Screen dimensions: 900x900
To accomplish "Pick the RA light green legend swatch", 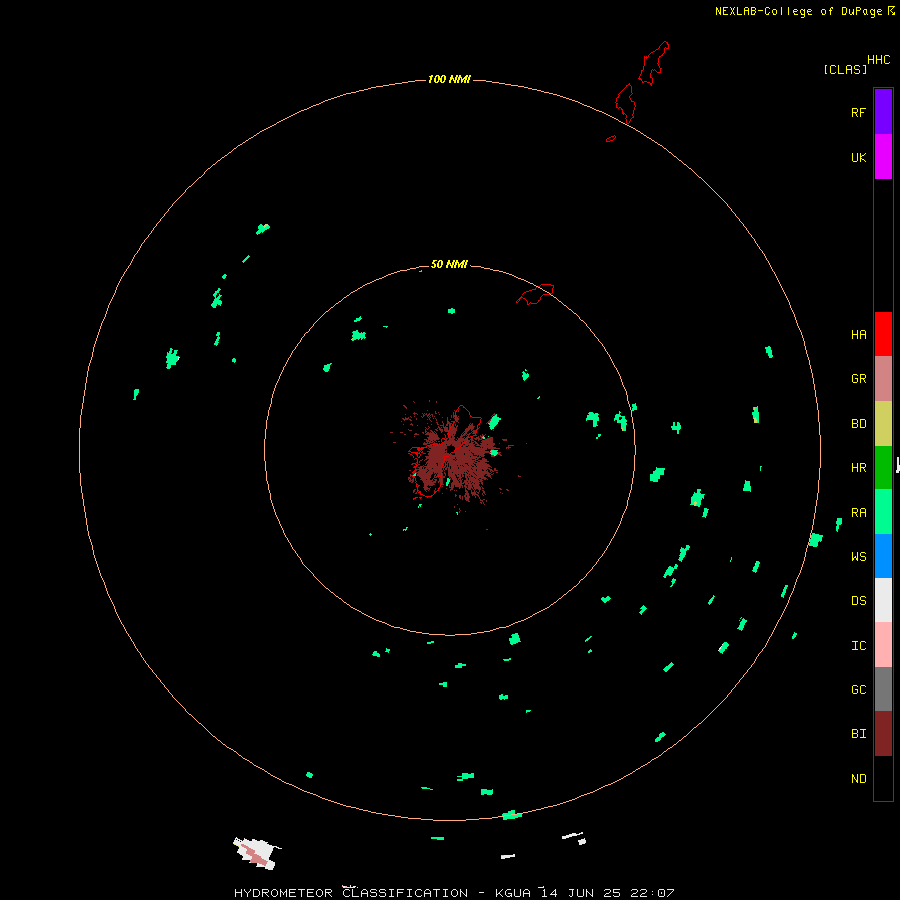I will tap(883, 512).
